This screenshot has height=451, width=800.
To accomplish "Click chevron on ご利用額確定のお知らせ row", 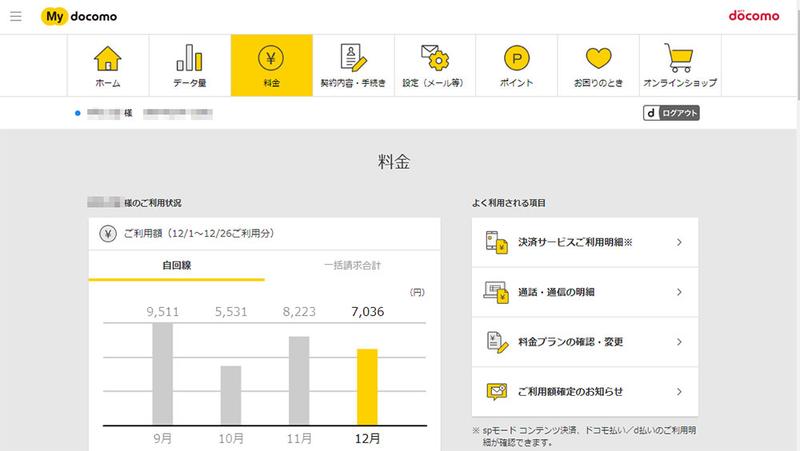I will tap(679, 391).
